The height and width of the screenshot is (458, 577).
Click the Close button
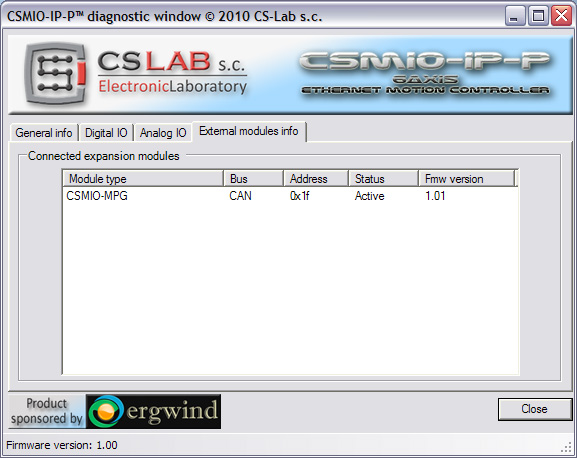(x=534, y=409)
